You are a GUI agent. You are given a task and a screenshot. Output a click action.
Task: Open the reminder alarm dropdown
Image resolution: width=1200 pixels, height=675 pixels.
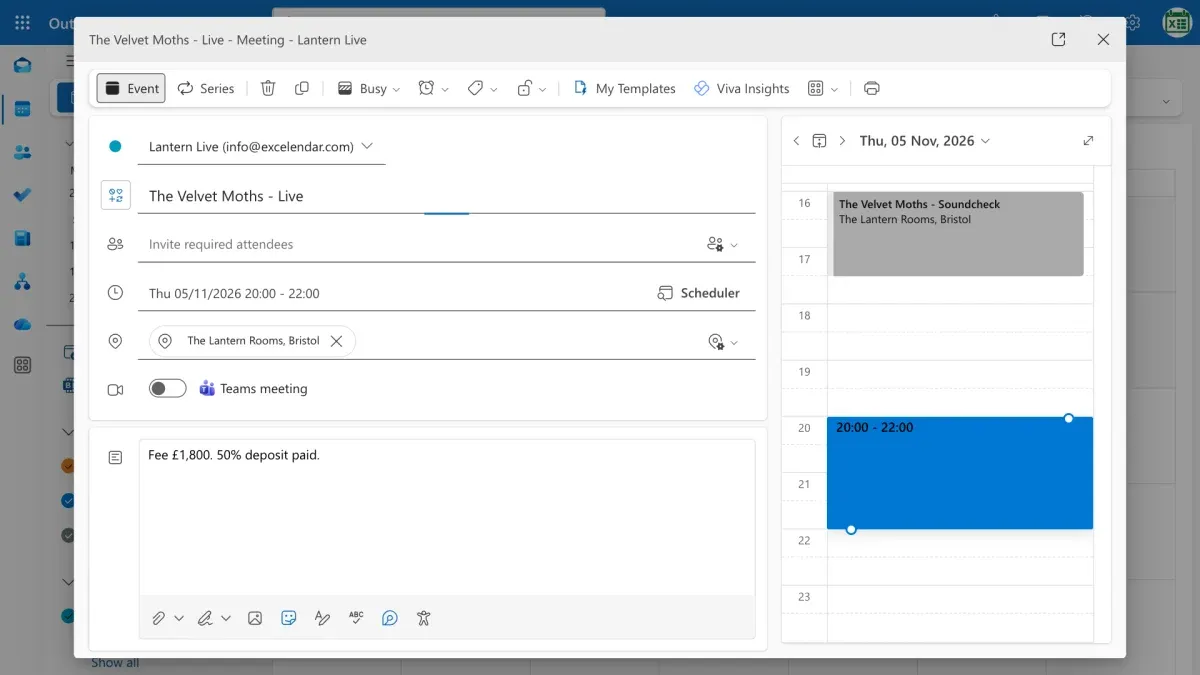tap(433, 88)
